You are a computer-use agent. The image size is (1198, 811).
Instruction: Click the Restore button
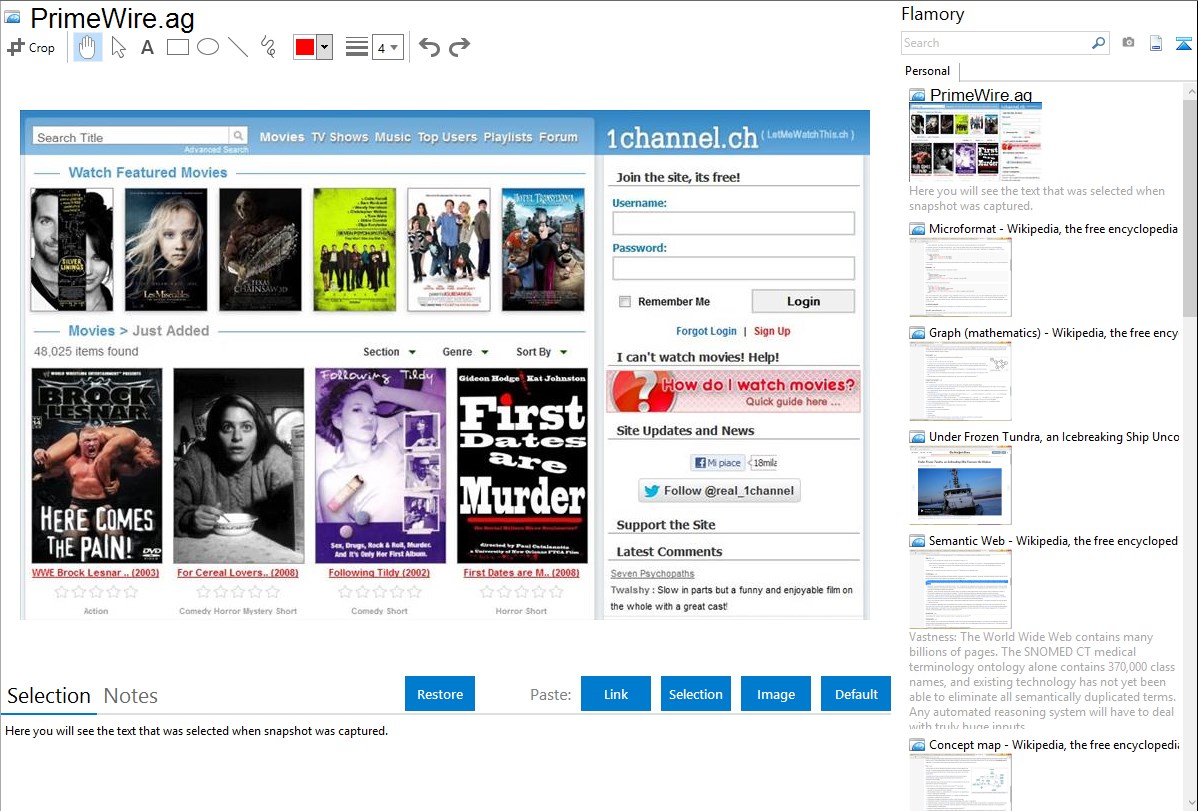pos(440,694)
